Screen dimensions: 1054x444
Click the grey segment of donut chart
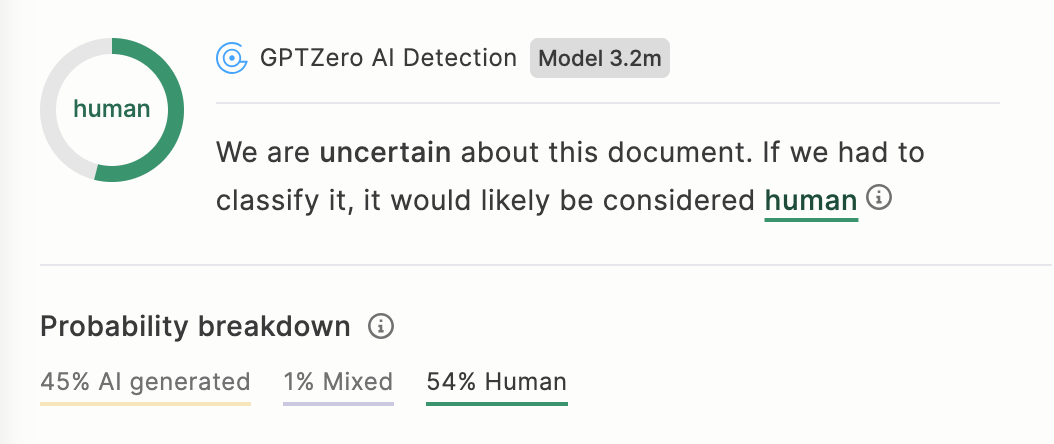50,109
